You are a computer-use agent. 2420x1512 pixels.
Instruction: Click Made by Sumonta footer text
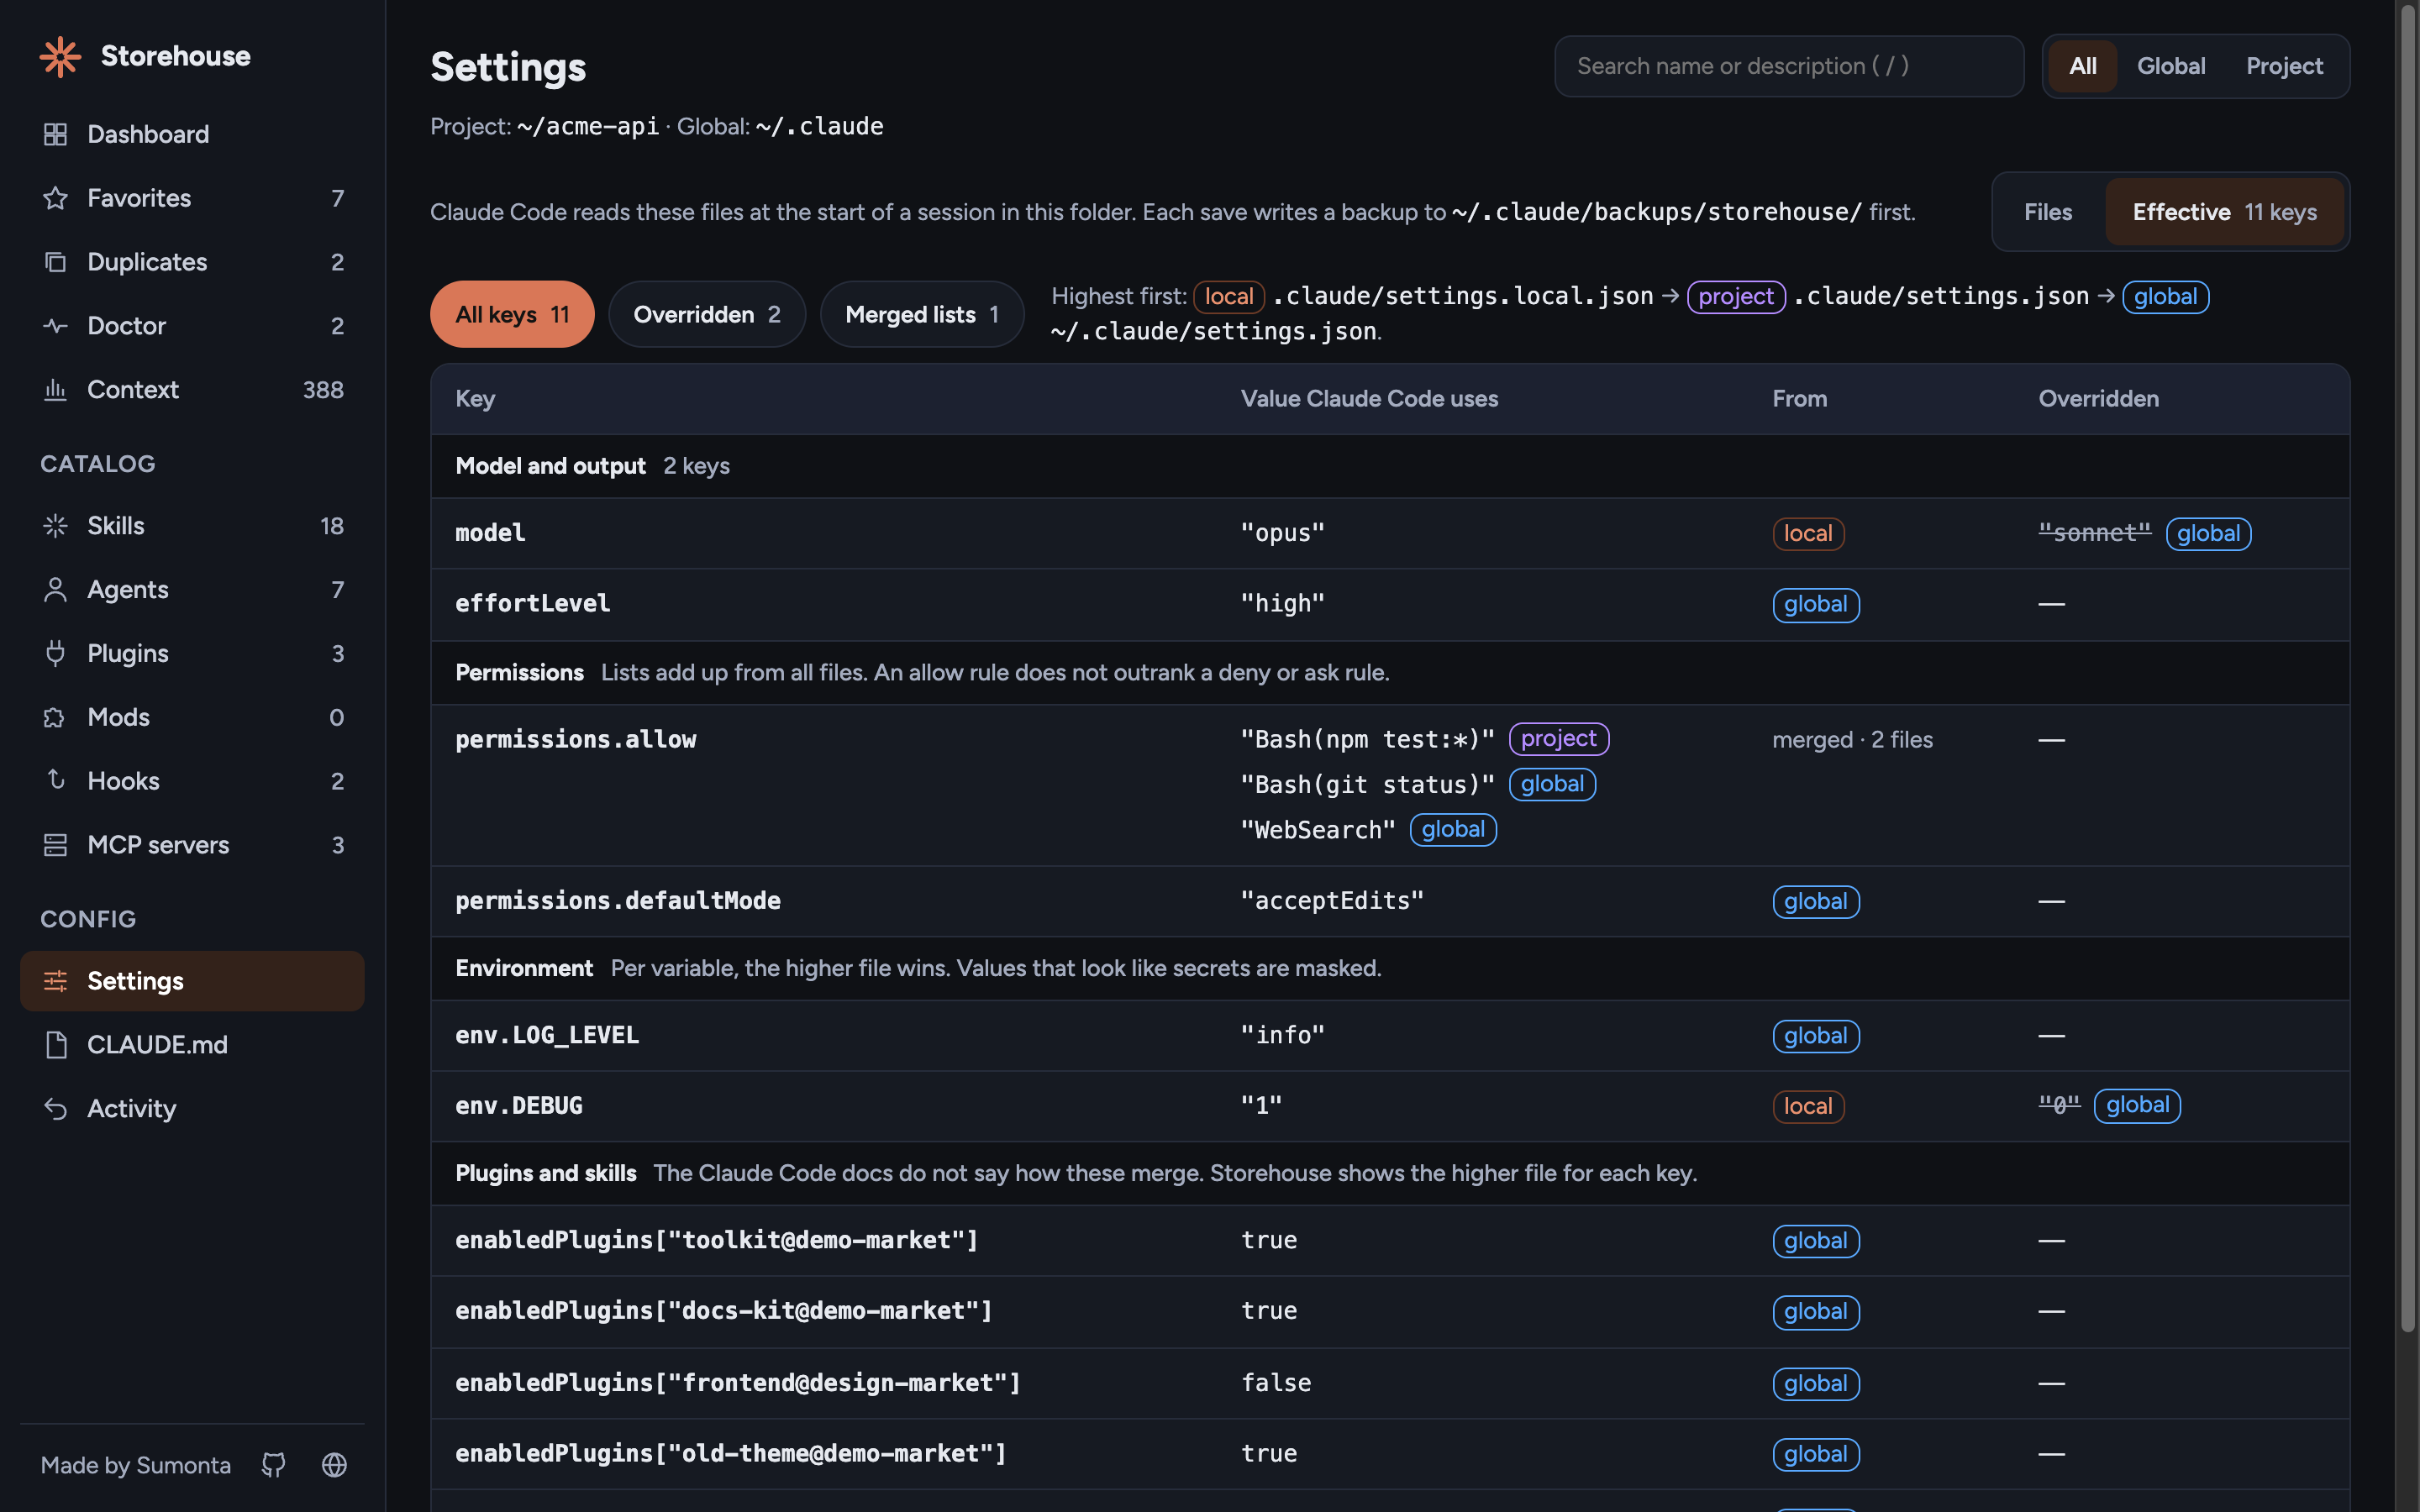click(x=135, y=1465)
